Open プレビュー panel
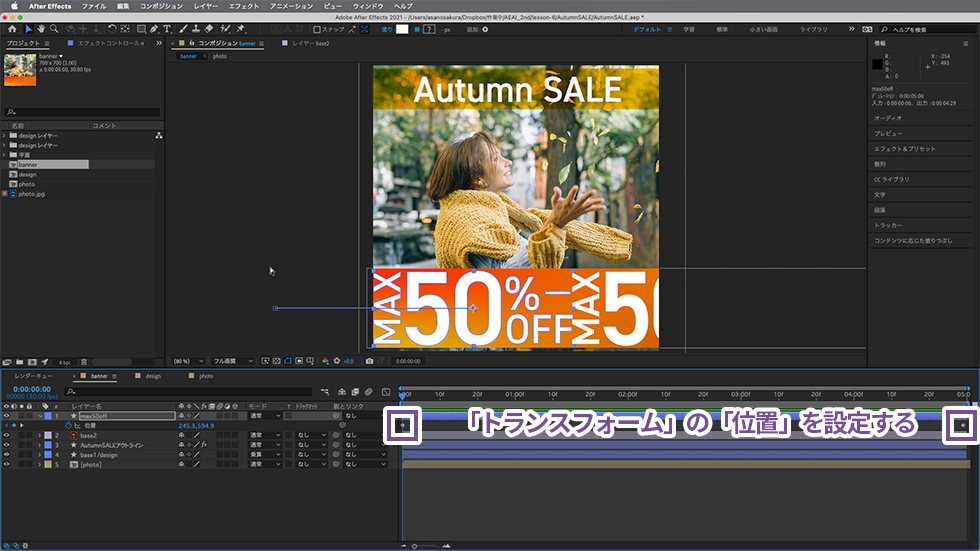This screenshot has height=551, width=980. click(x=888, y=133)
